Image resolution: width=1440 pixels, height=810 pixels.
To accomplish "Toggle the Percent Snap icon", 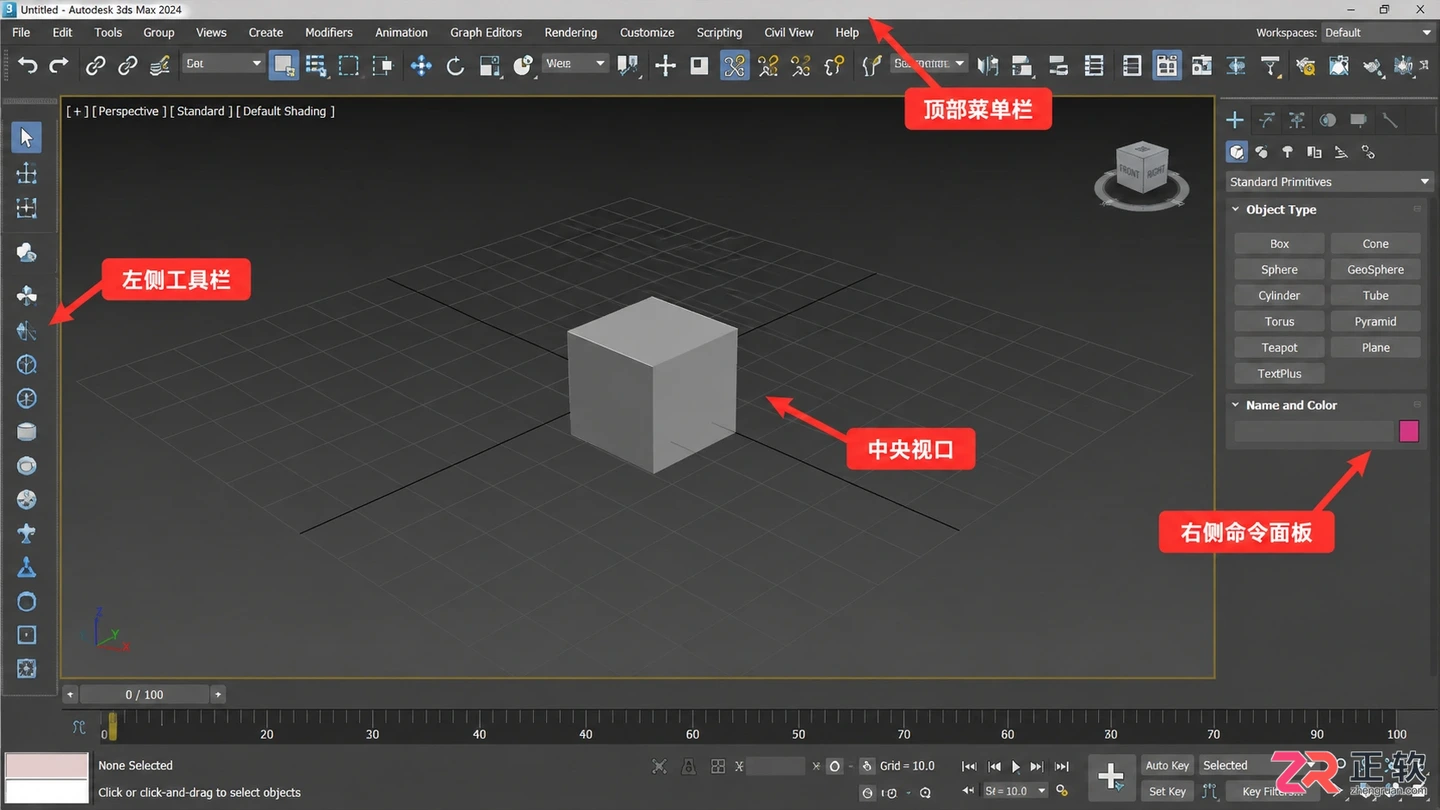I will point(801,66).
